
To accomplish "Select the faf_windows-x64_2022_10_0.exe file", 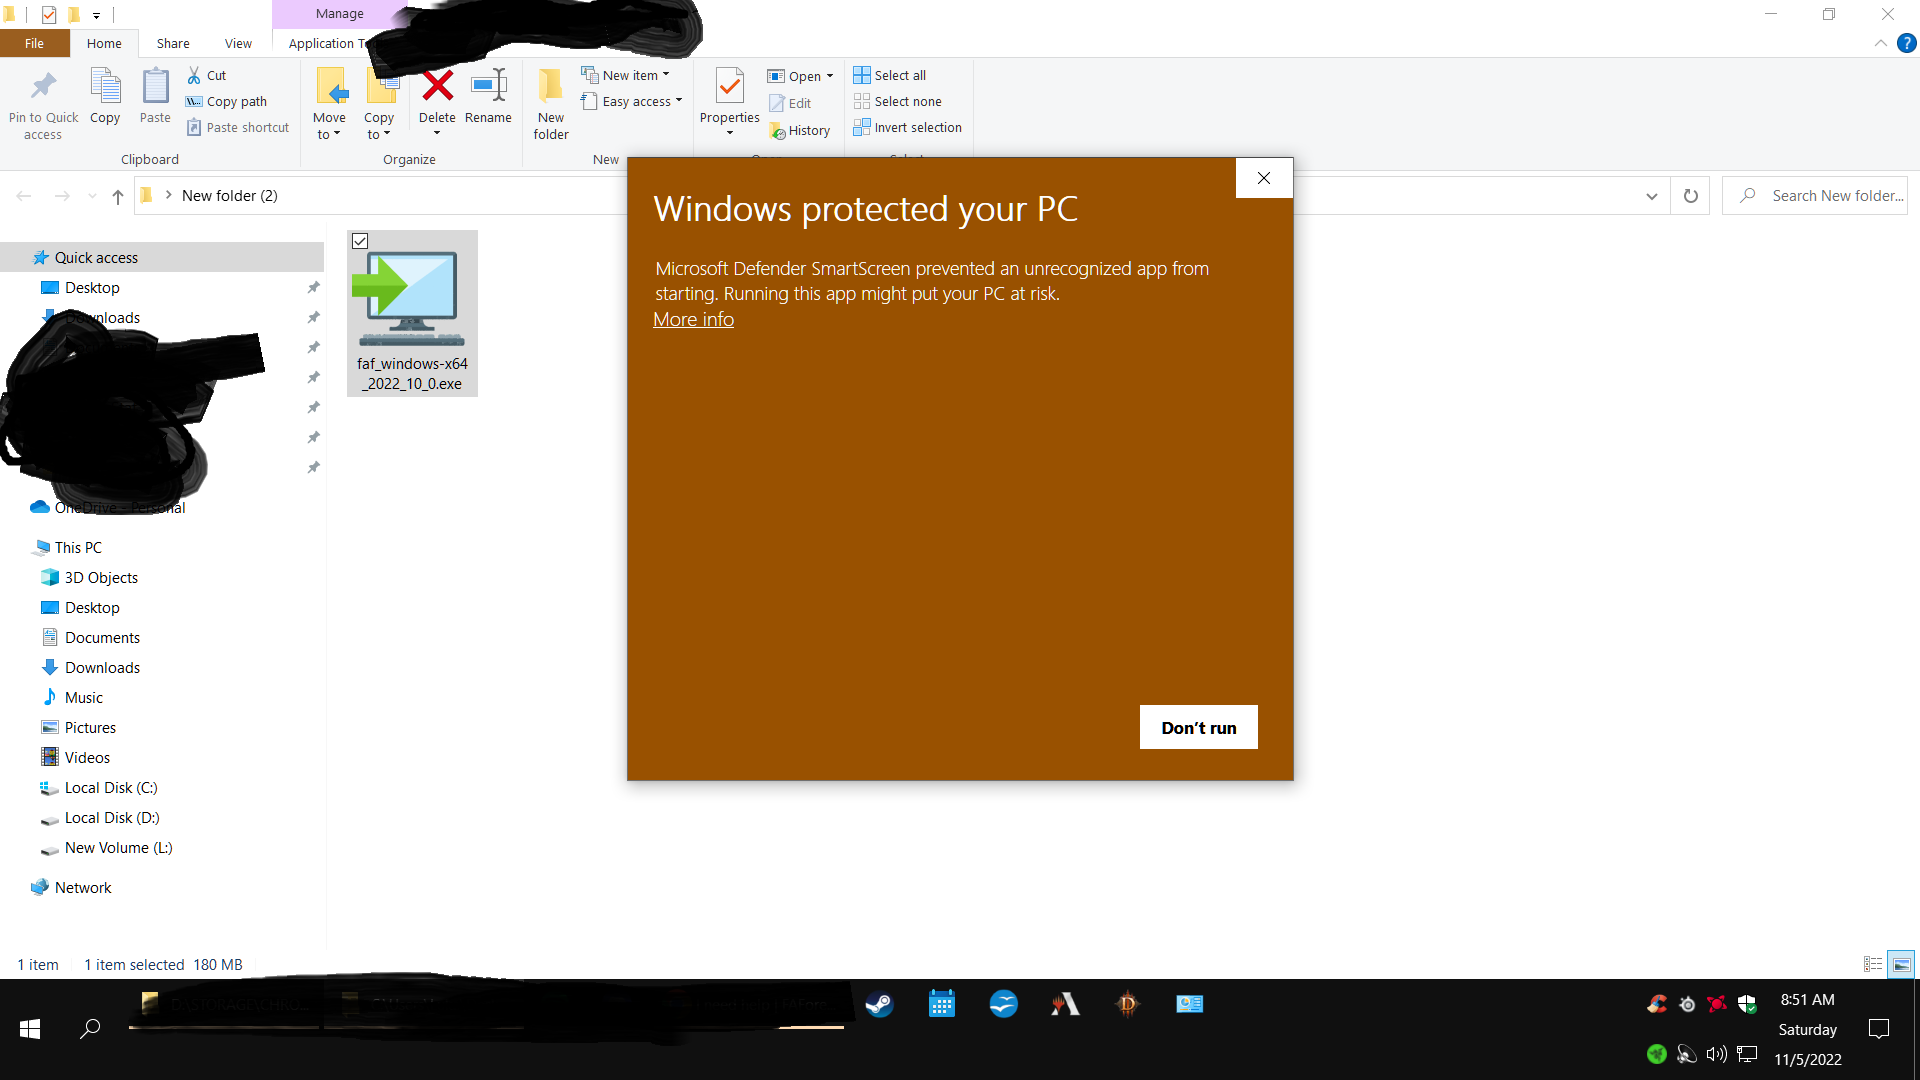I will coord(412,313).
